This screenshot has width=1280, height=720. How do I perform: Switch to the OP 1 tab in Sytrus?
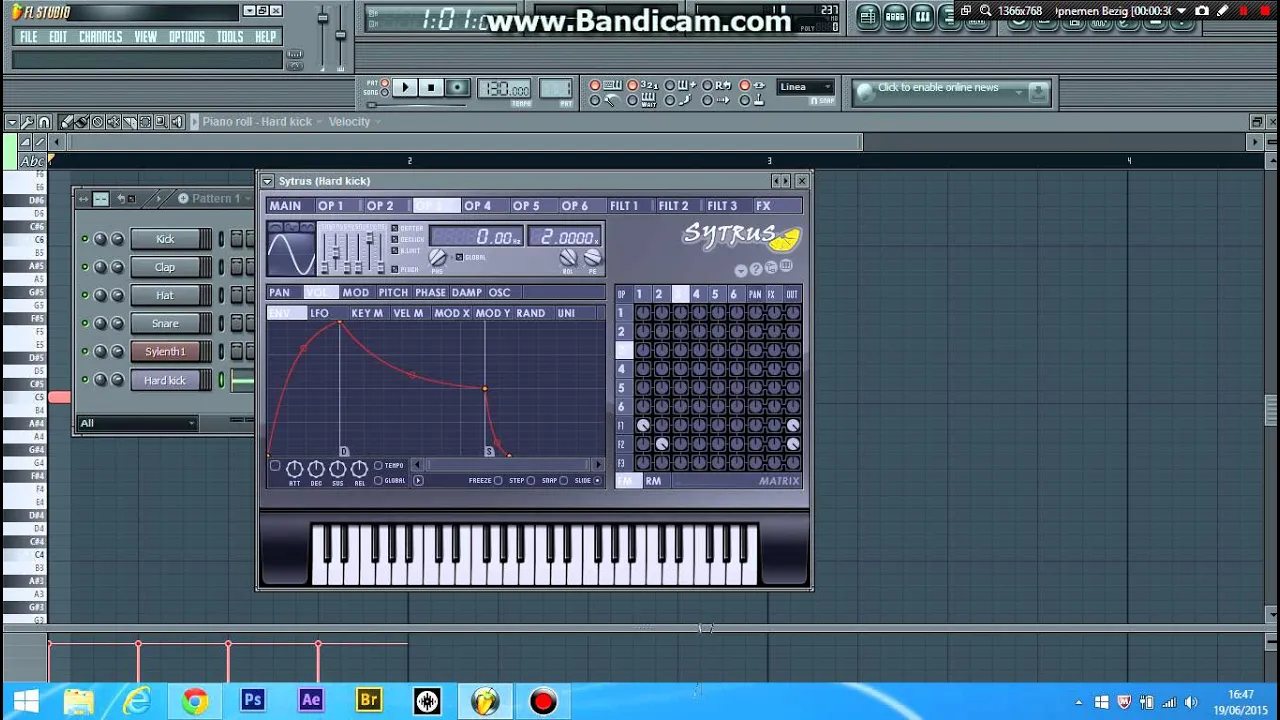click(x=330, y=206)
